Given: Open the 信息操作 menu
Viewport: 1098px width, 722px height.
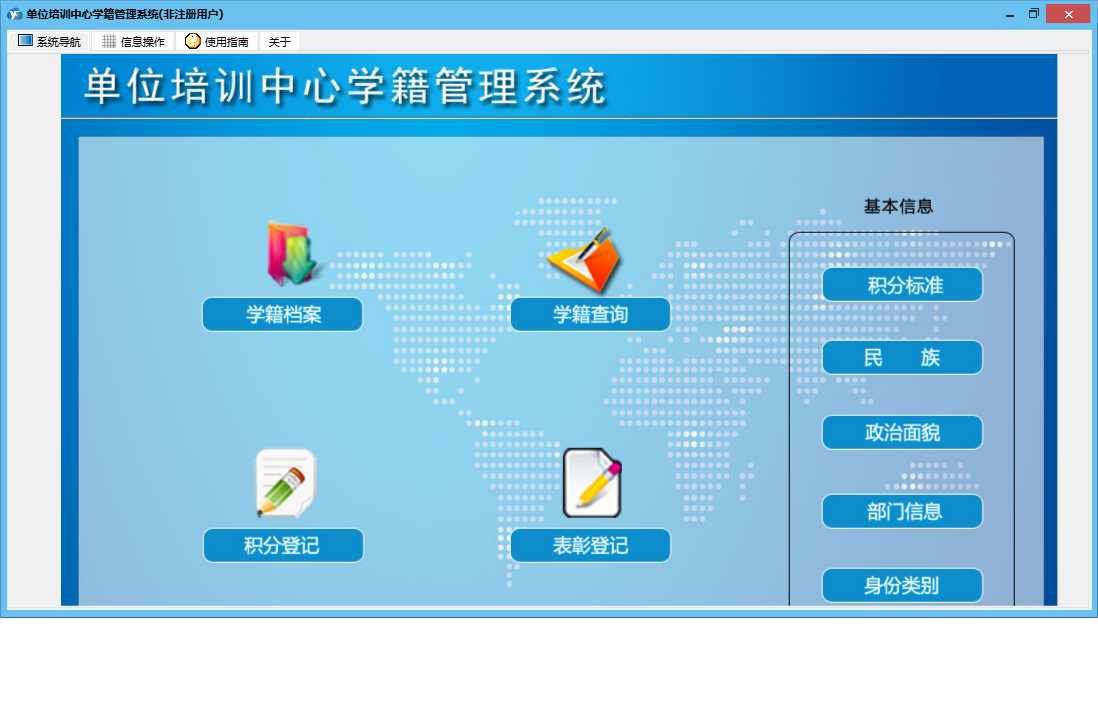Looking at the screenshot, I should 133,41.
